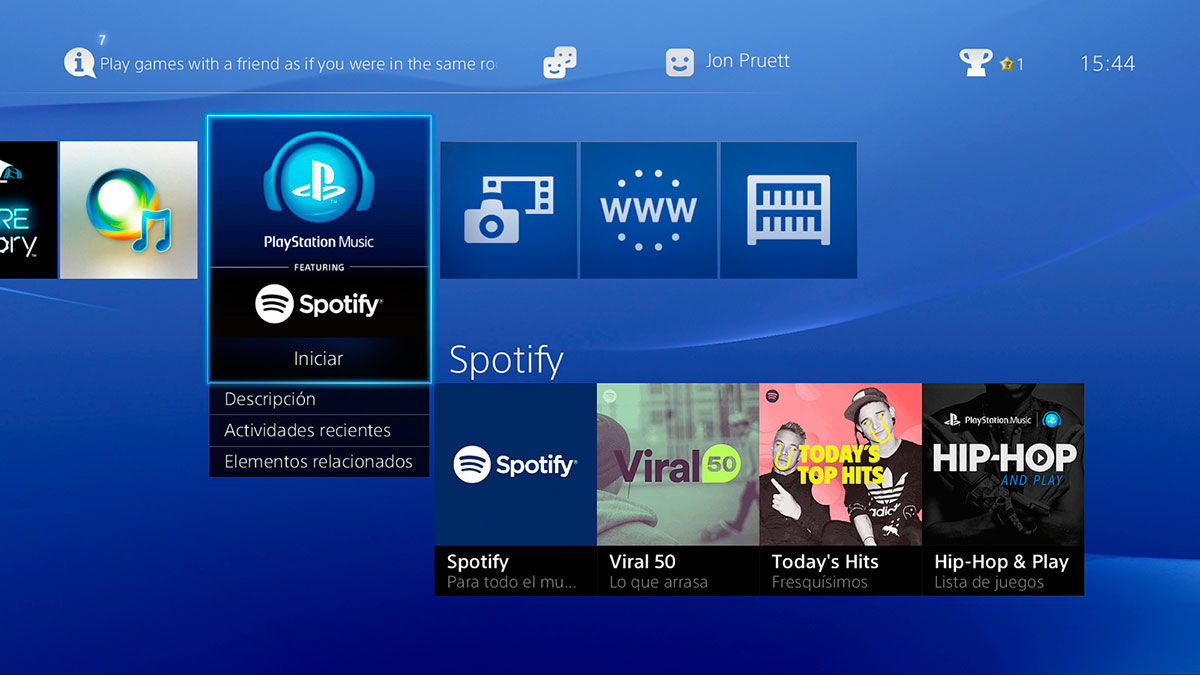Click the Spotify section heading

coord(506,360)
